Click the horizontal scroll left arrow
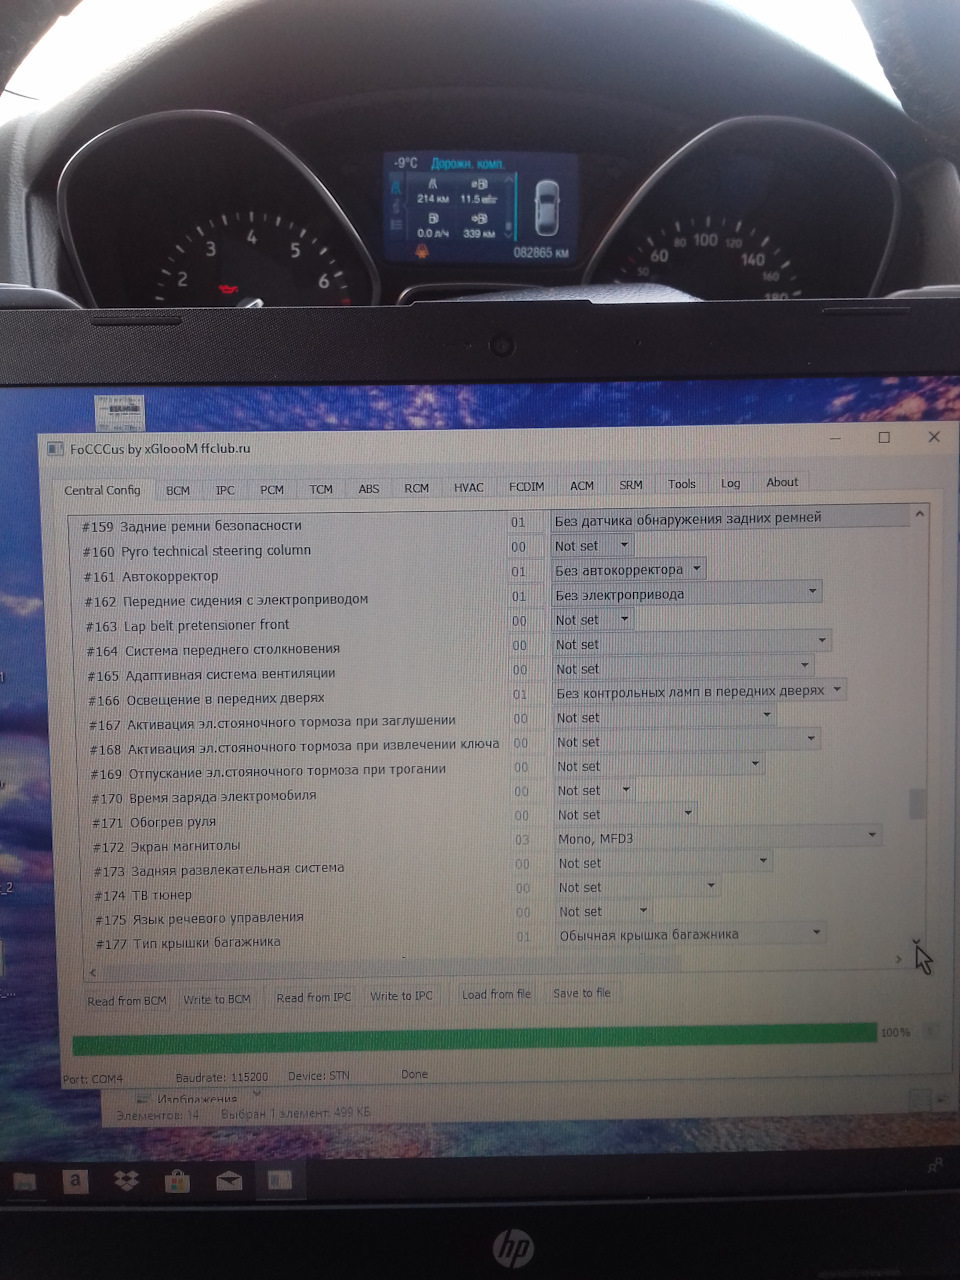 click(x=93, y=972)
